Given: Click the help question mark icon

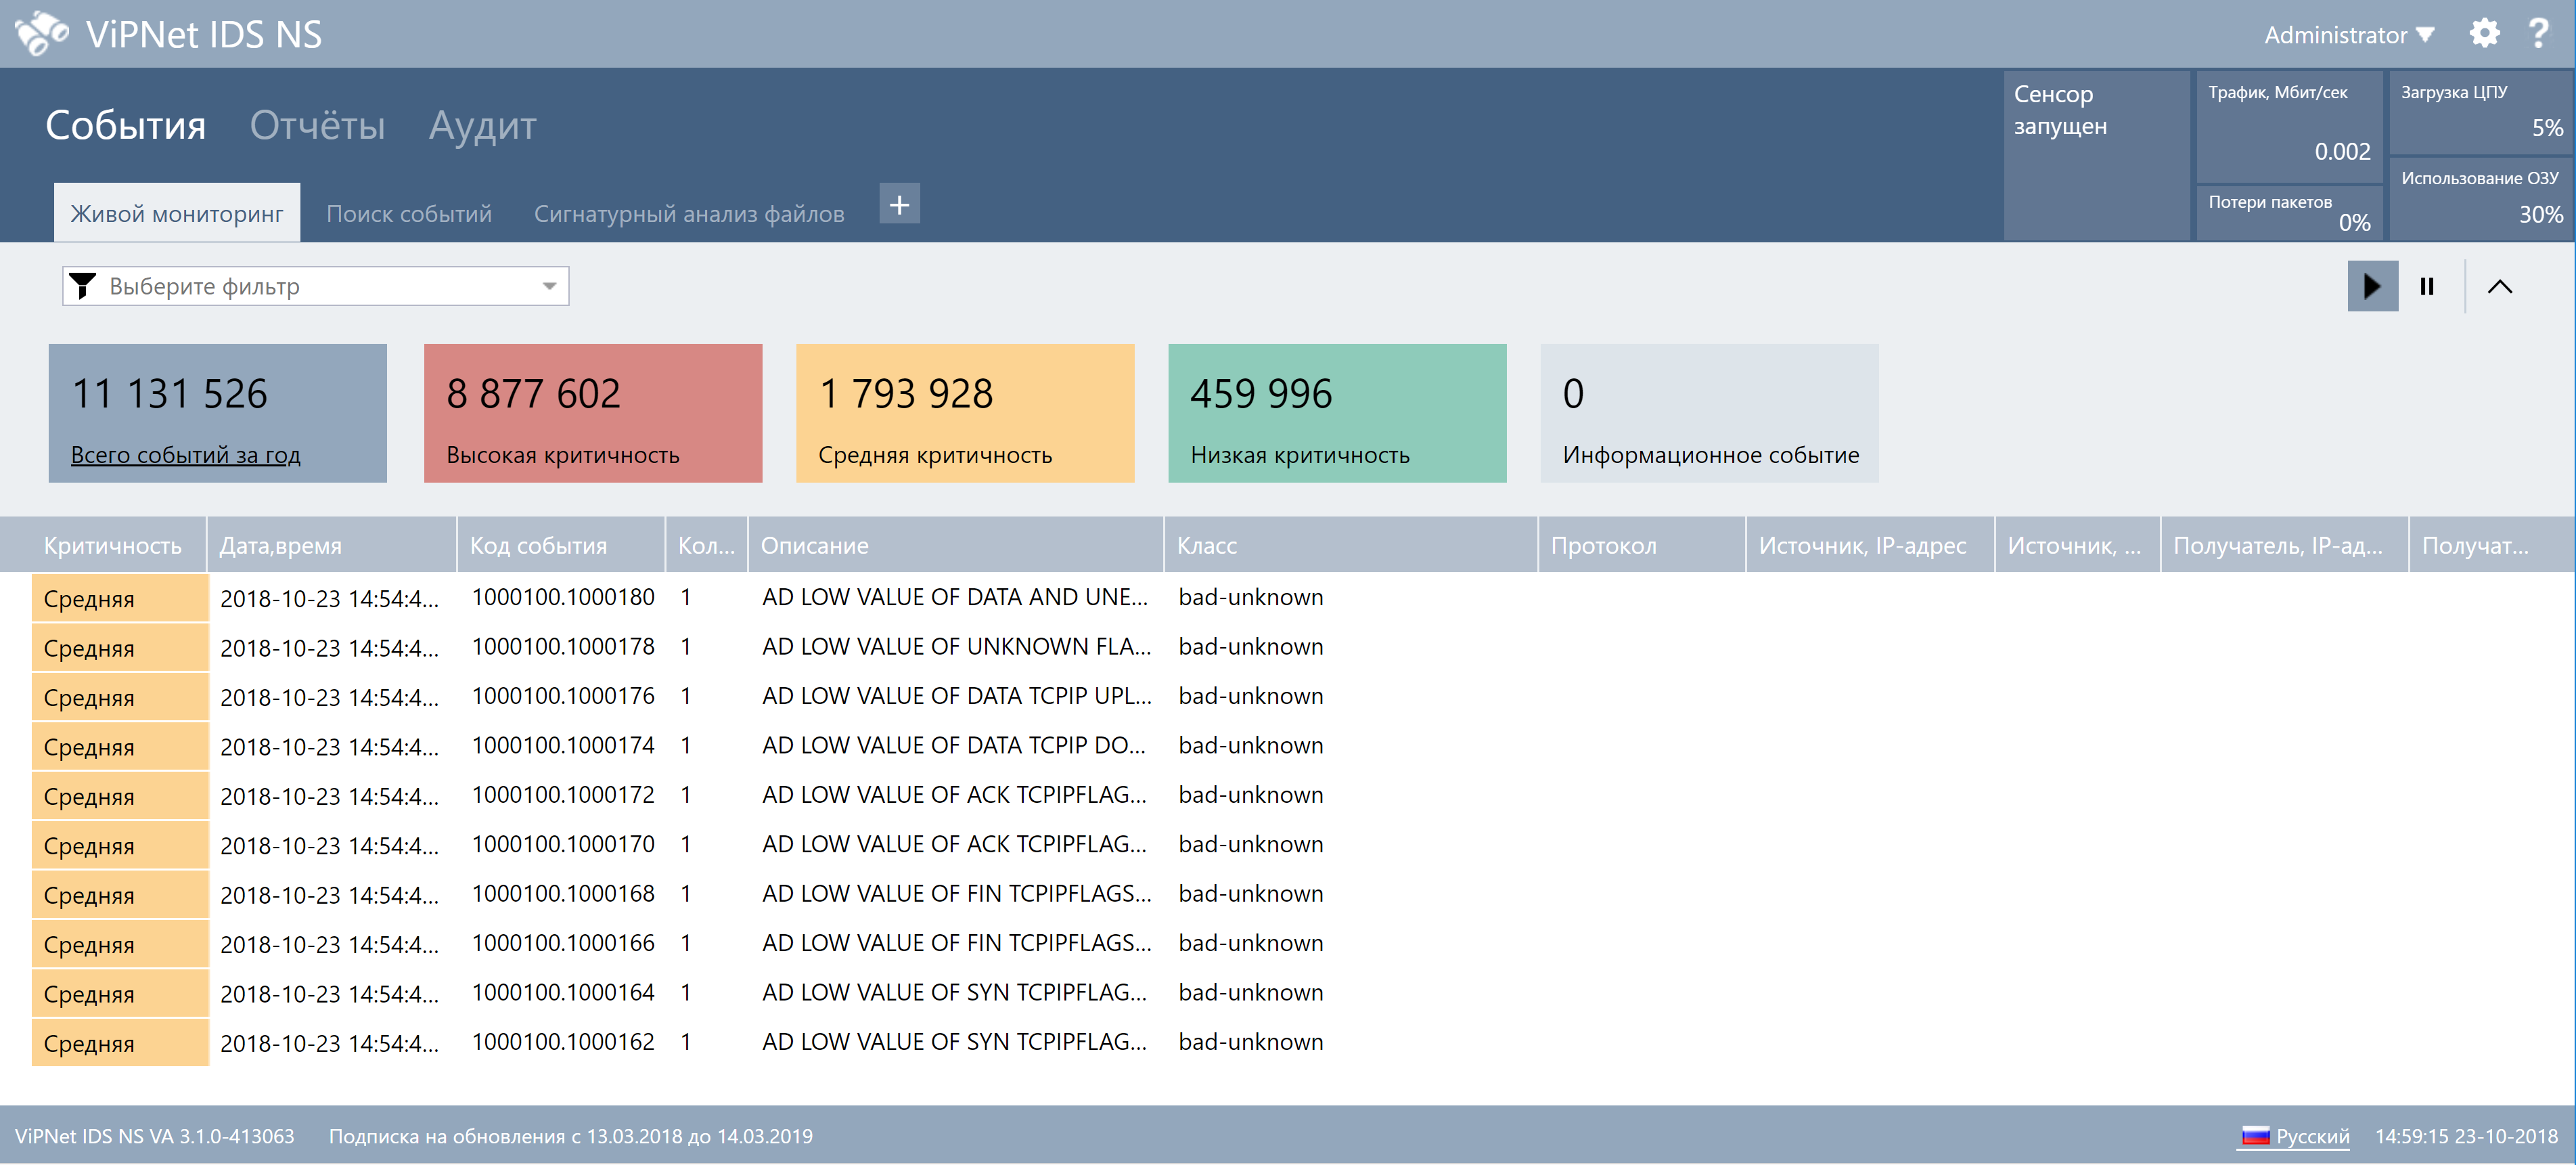Looking at the screenshot, I should [2537, 34].
